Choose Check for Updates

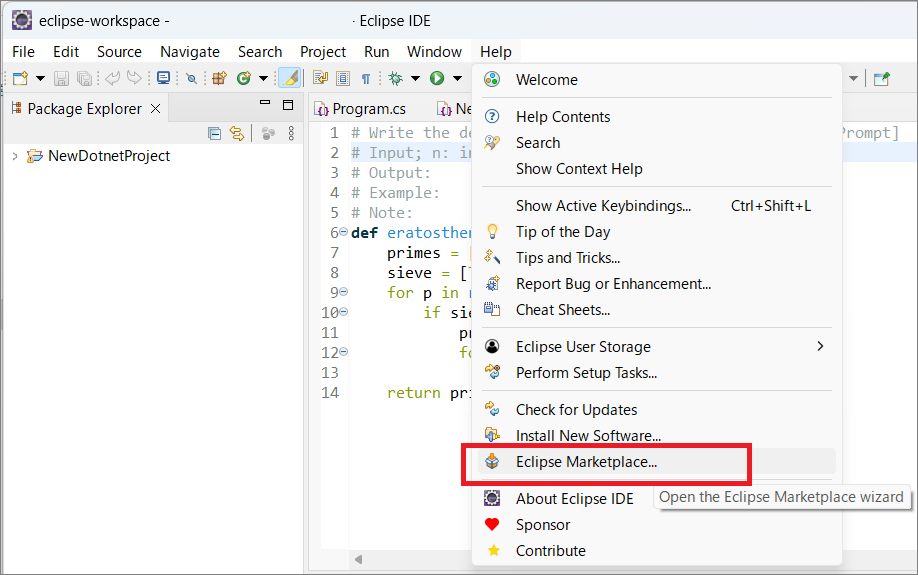(576, 409)
